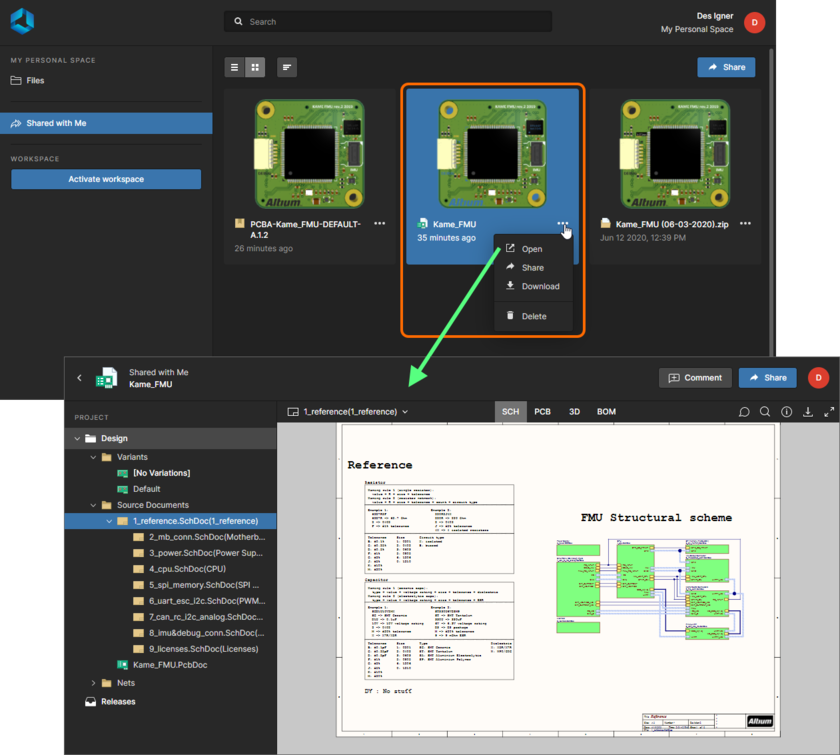Click the sort icon in the files toolbar
Image resolution: width=840 pixels, height=755 pixels.
pyautogui.click(x=287, y=67)
